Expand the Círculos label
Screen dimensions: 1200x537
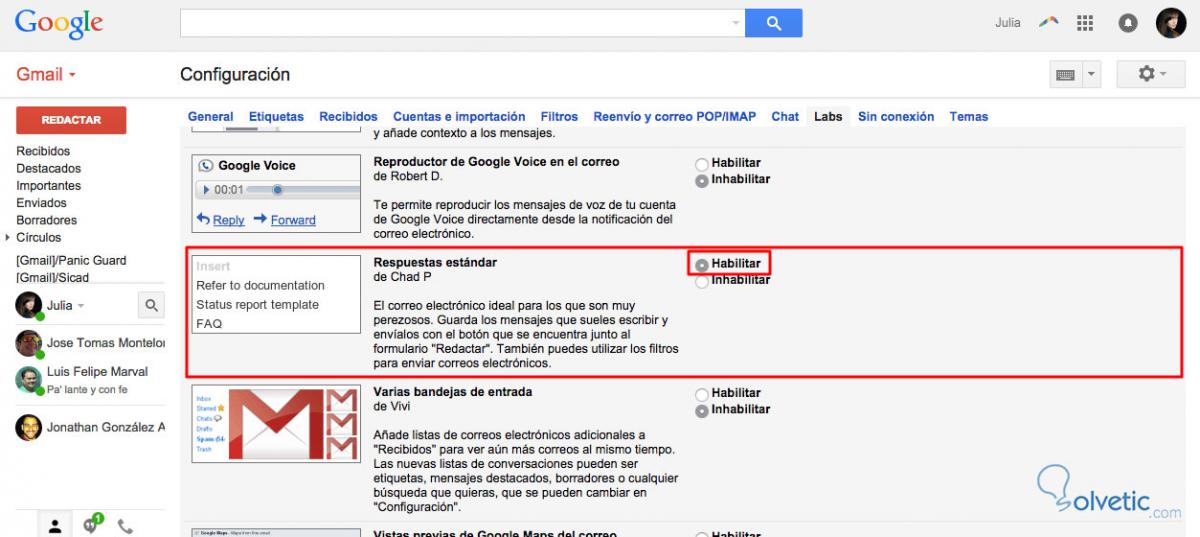coord(8,238)
